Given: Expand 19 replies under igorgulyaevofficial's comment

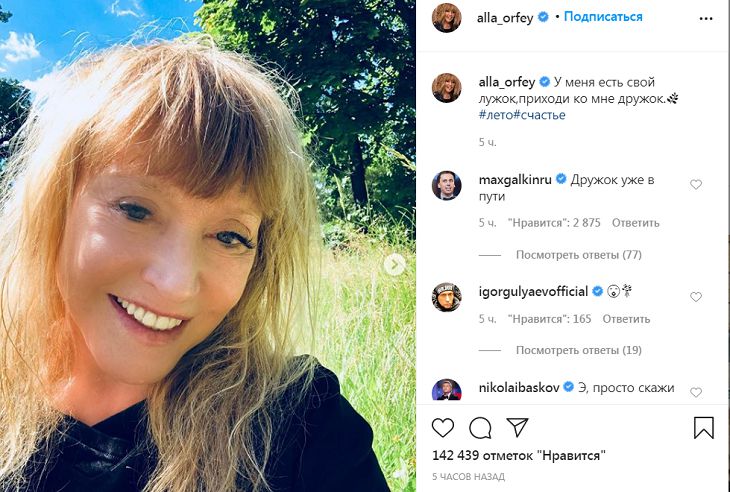Looking at the screenshot, I should (x=578, y=351).
